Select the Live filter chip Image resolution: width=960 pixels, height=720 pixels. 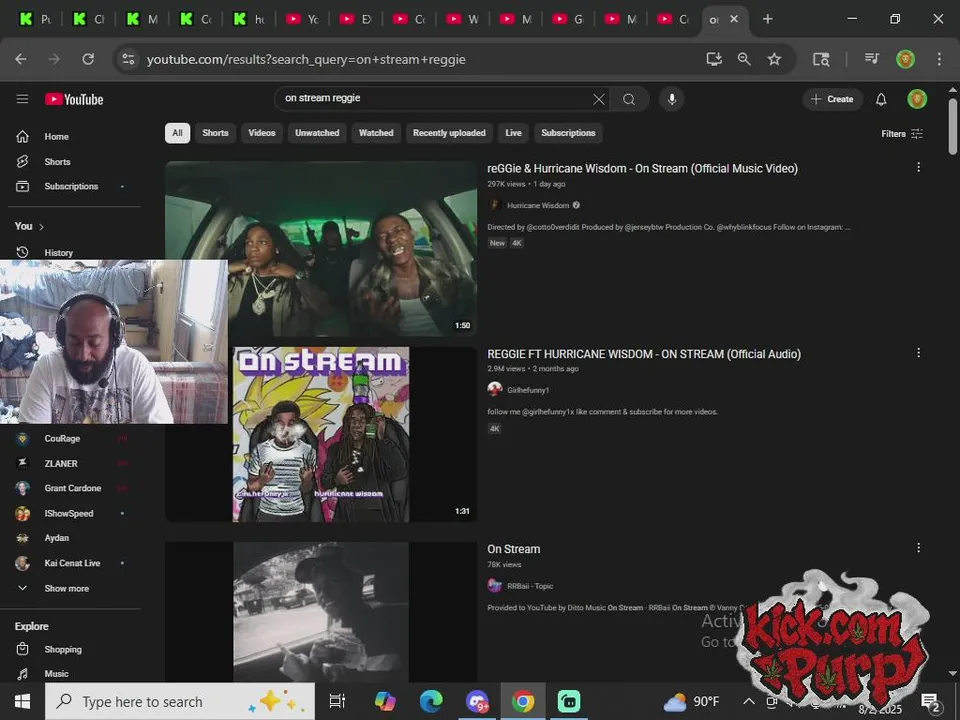(x=514, y=133)
